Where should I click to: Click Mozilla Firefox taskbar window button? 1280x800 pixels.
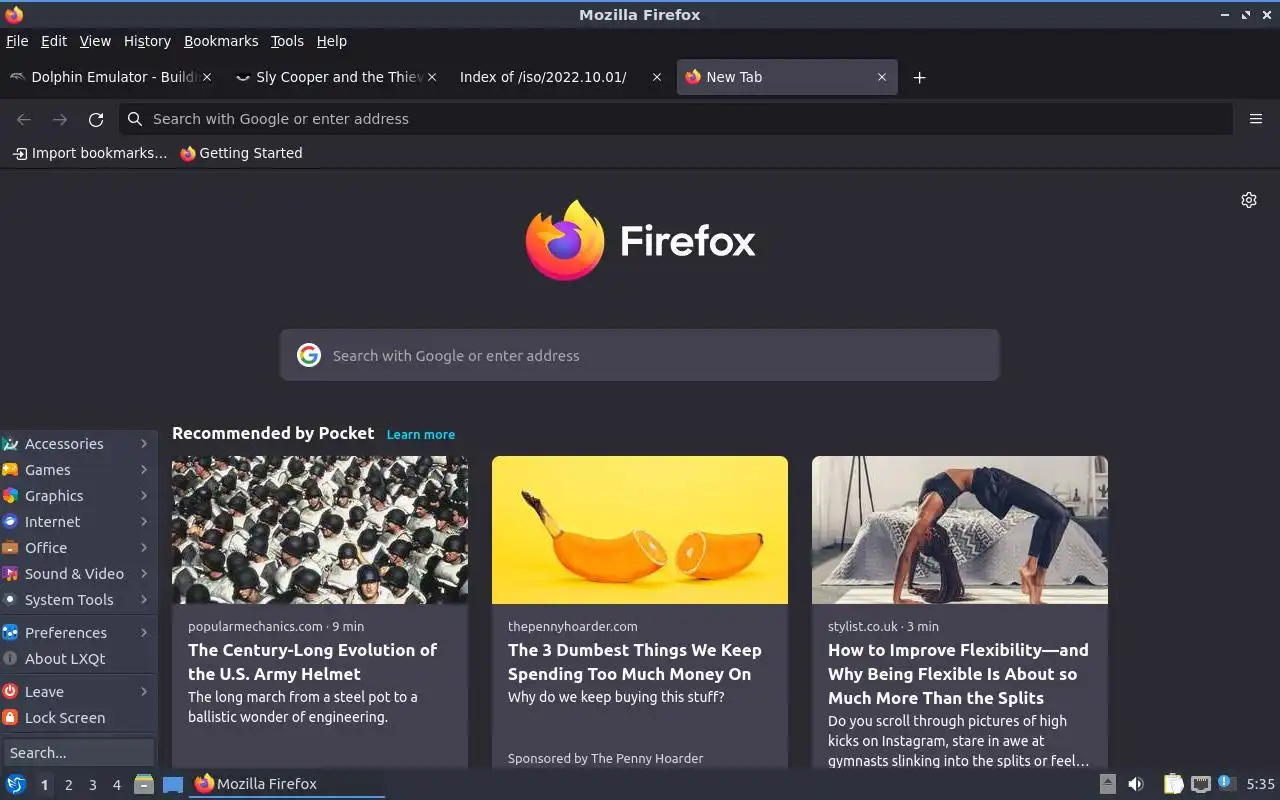287,784
